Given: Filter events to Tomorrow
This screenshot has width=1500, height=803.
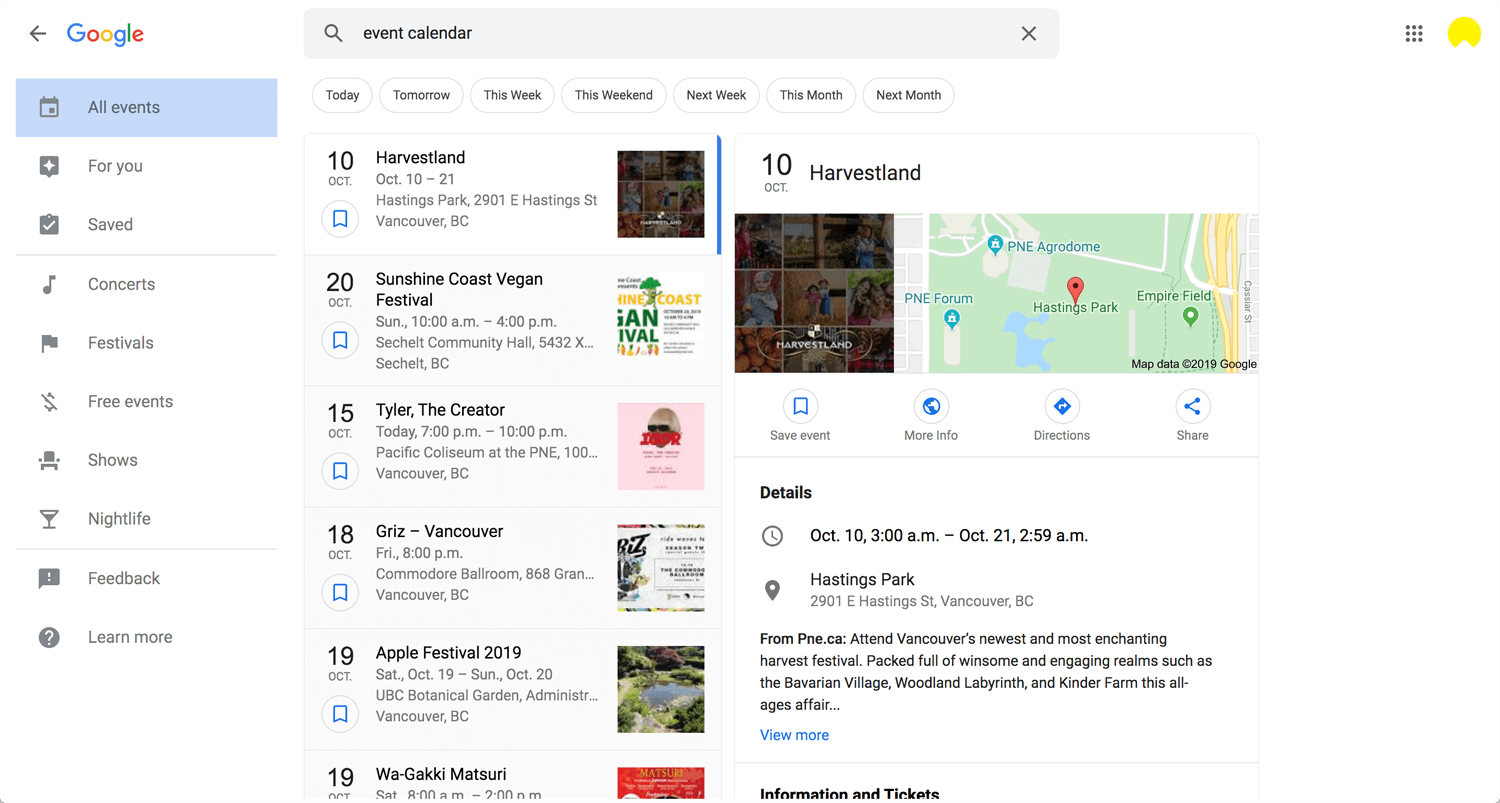Looking at the screenshot, I should 421,95.
